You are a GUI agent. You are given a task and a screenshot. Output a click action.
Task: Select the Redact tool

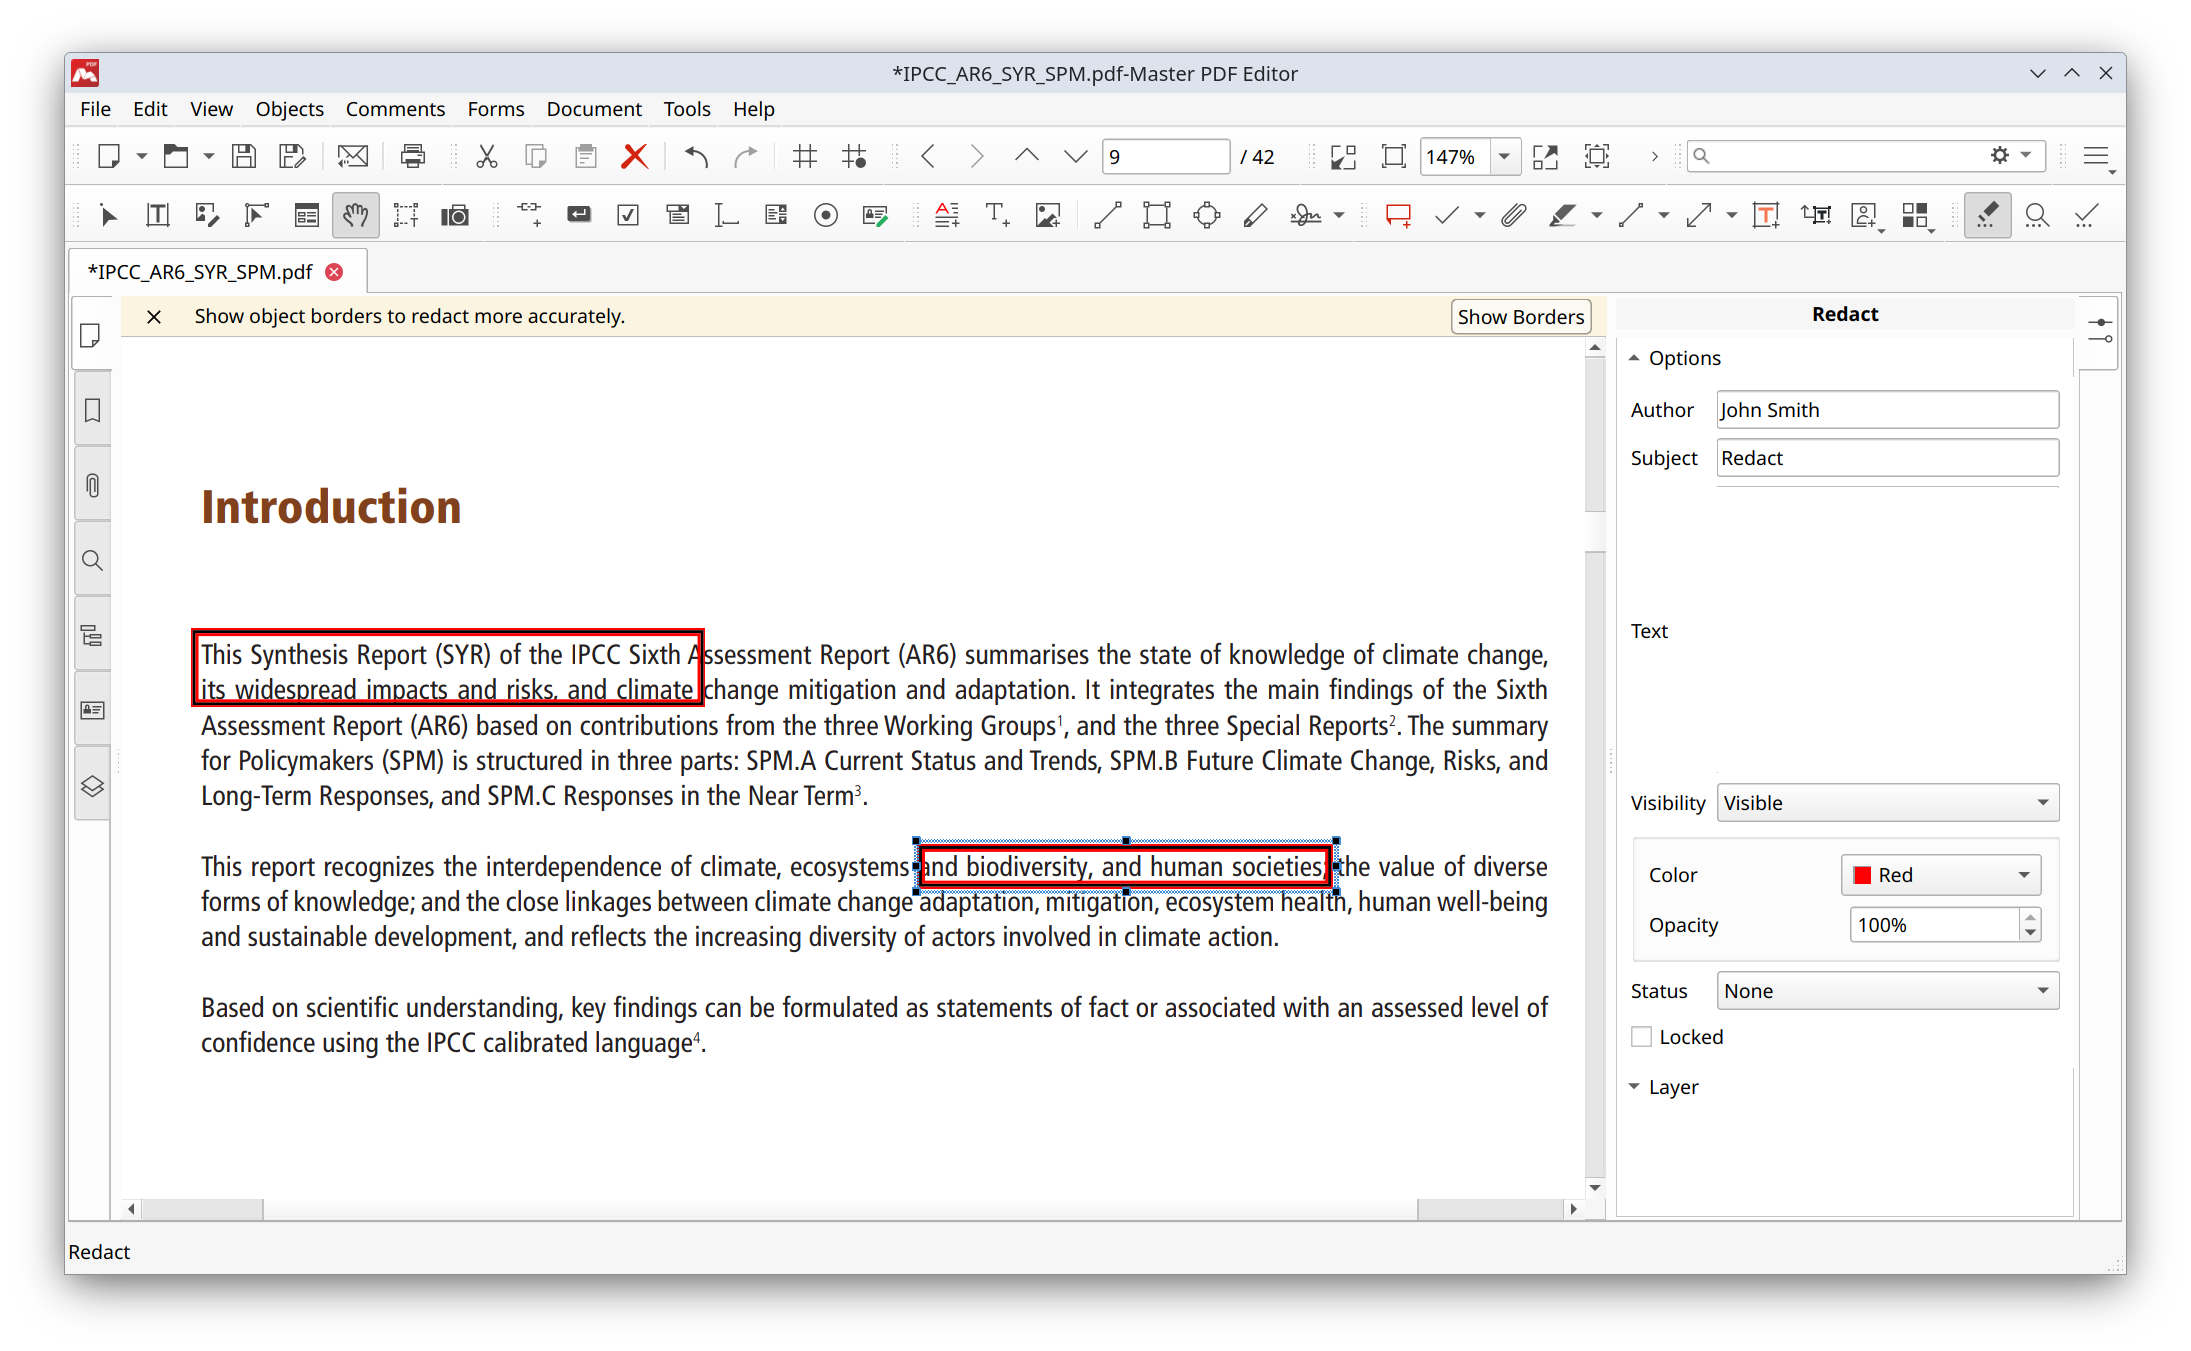[1987, 215]
